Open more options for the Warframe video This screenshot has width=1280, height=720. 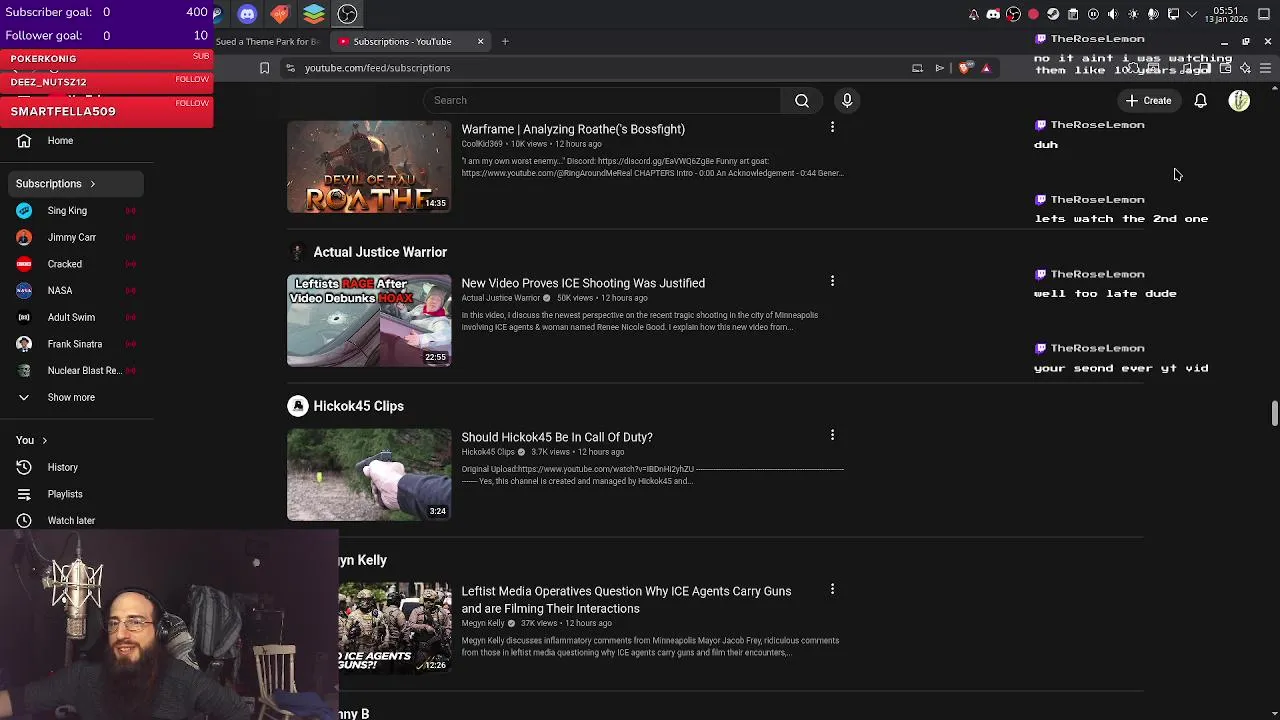point(832,127)
